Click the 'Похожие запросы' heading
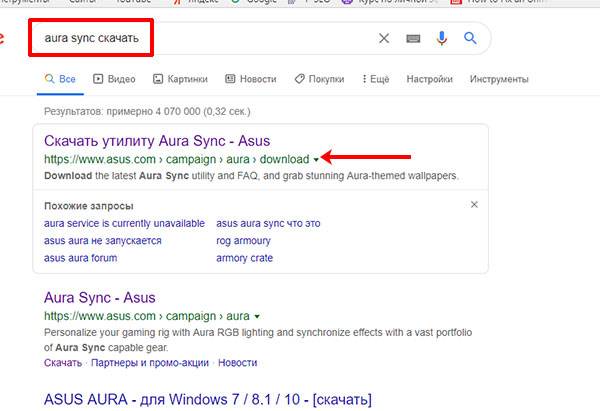Image resolution: width=600 pixels, height=411 pixels. point(89,206)
